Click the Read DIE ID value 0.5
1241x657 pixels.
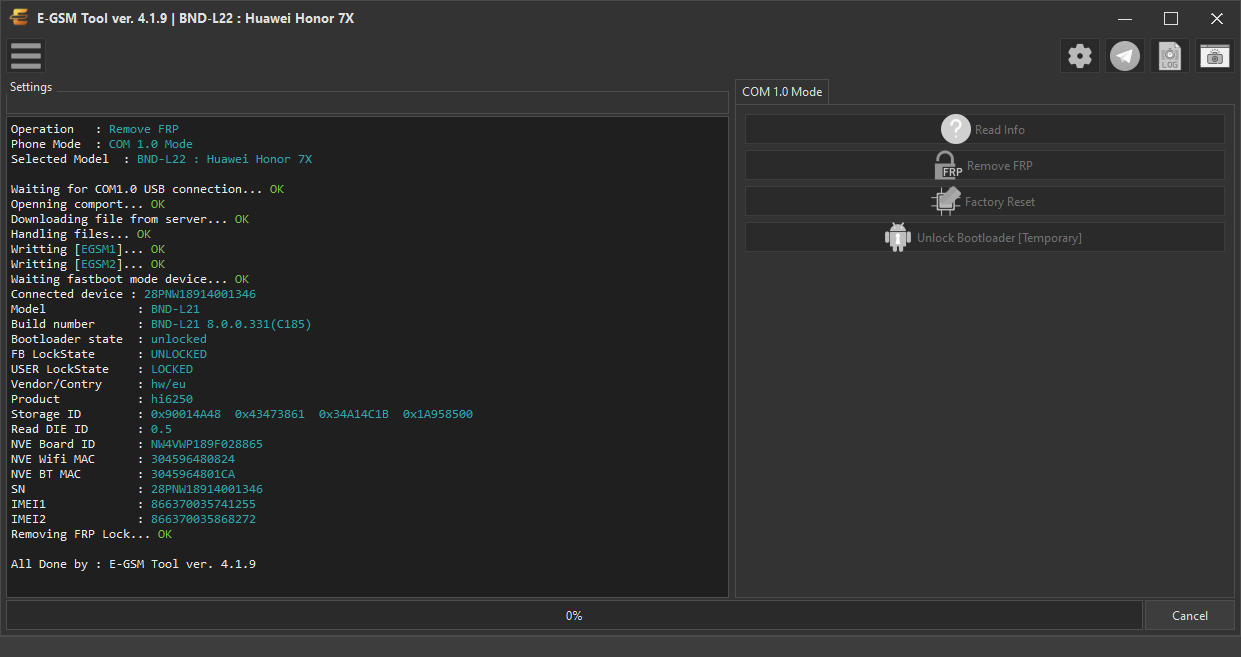point(161,429)
